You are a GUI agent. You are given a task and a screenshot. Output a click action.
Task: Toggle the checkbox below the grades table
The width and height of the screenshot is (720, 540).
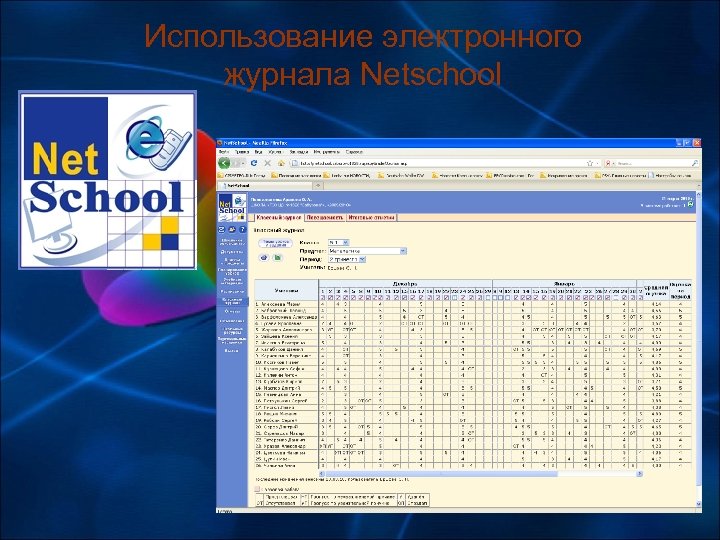click(257, 489)
